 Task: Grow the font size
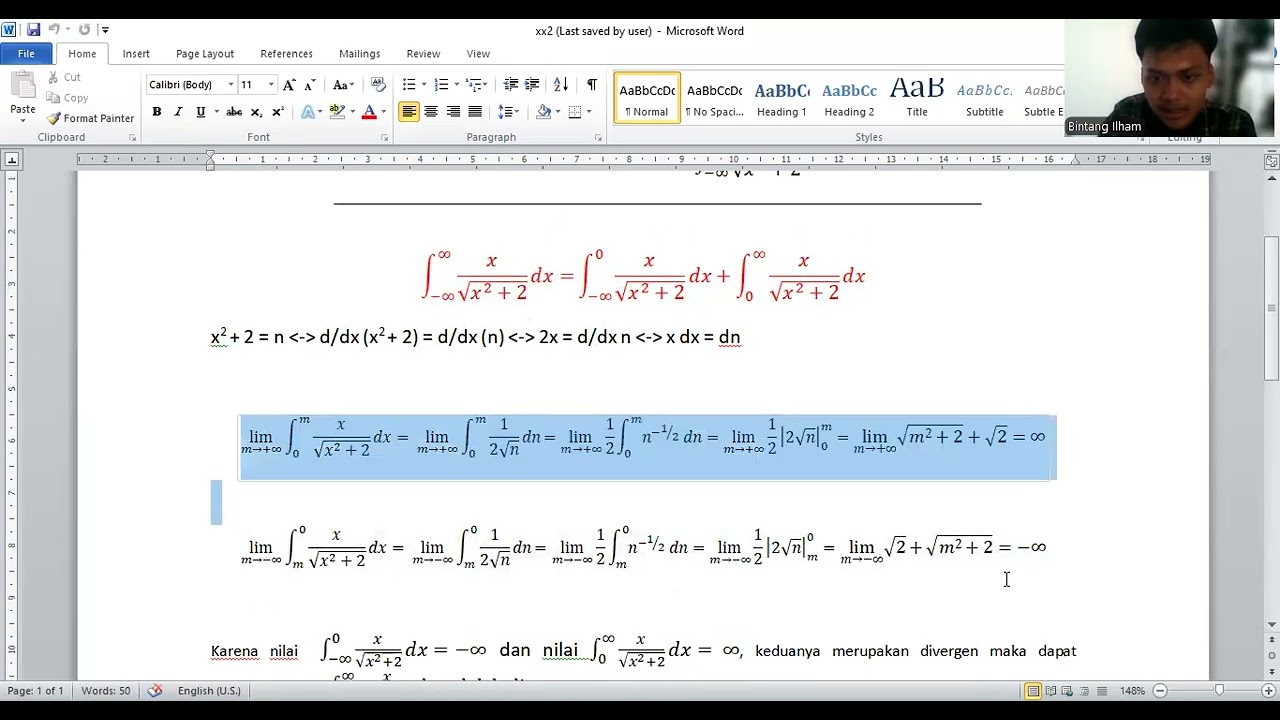click(x=289, y=85)
